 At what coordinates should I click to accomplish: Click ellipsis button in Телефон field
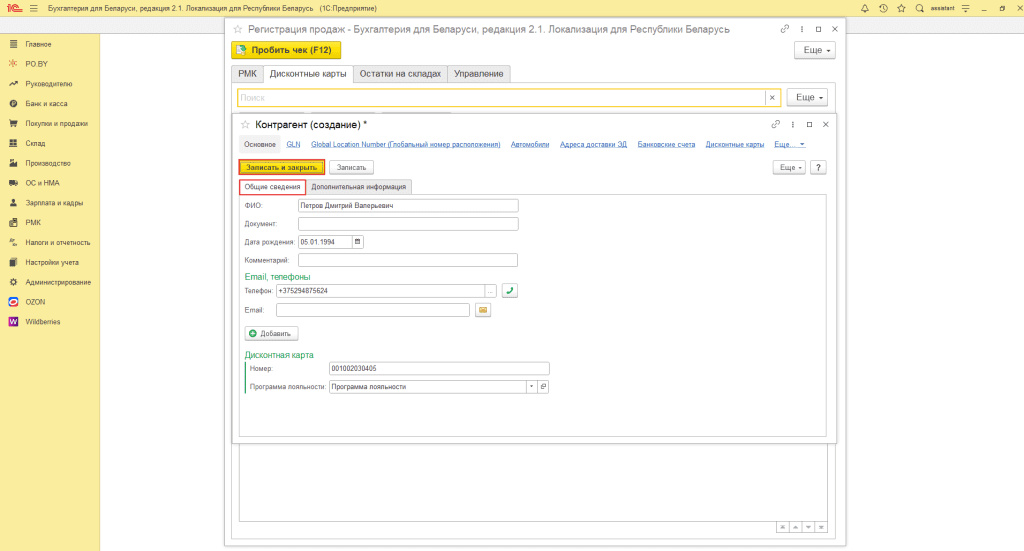tap(490, 291)
